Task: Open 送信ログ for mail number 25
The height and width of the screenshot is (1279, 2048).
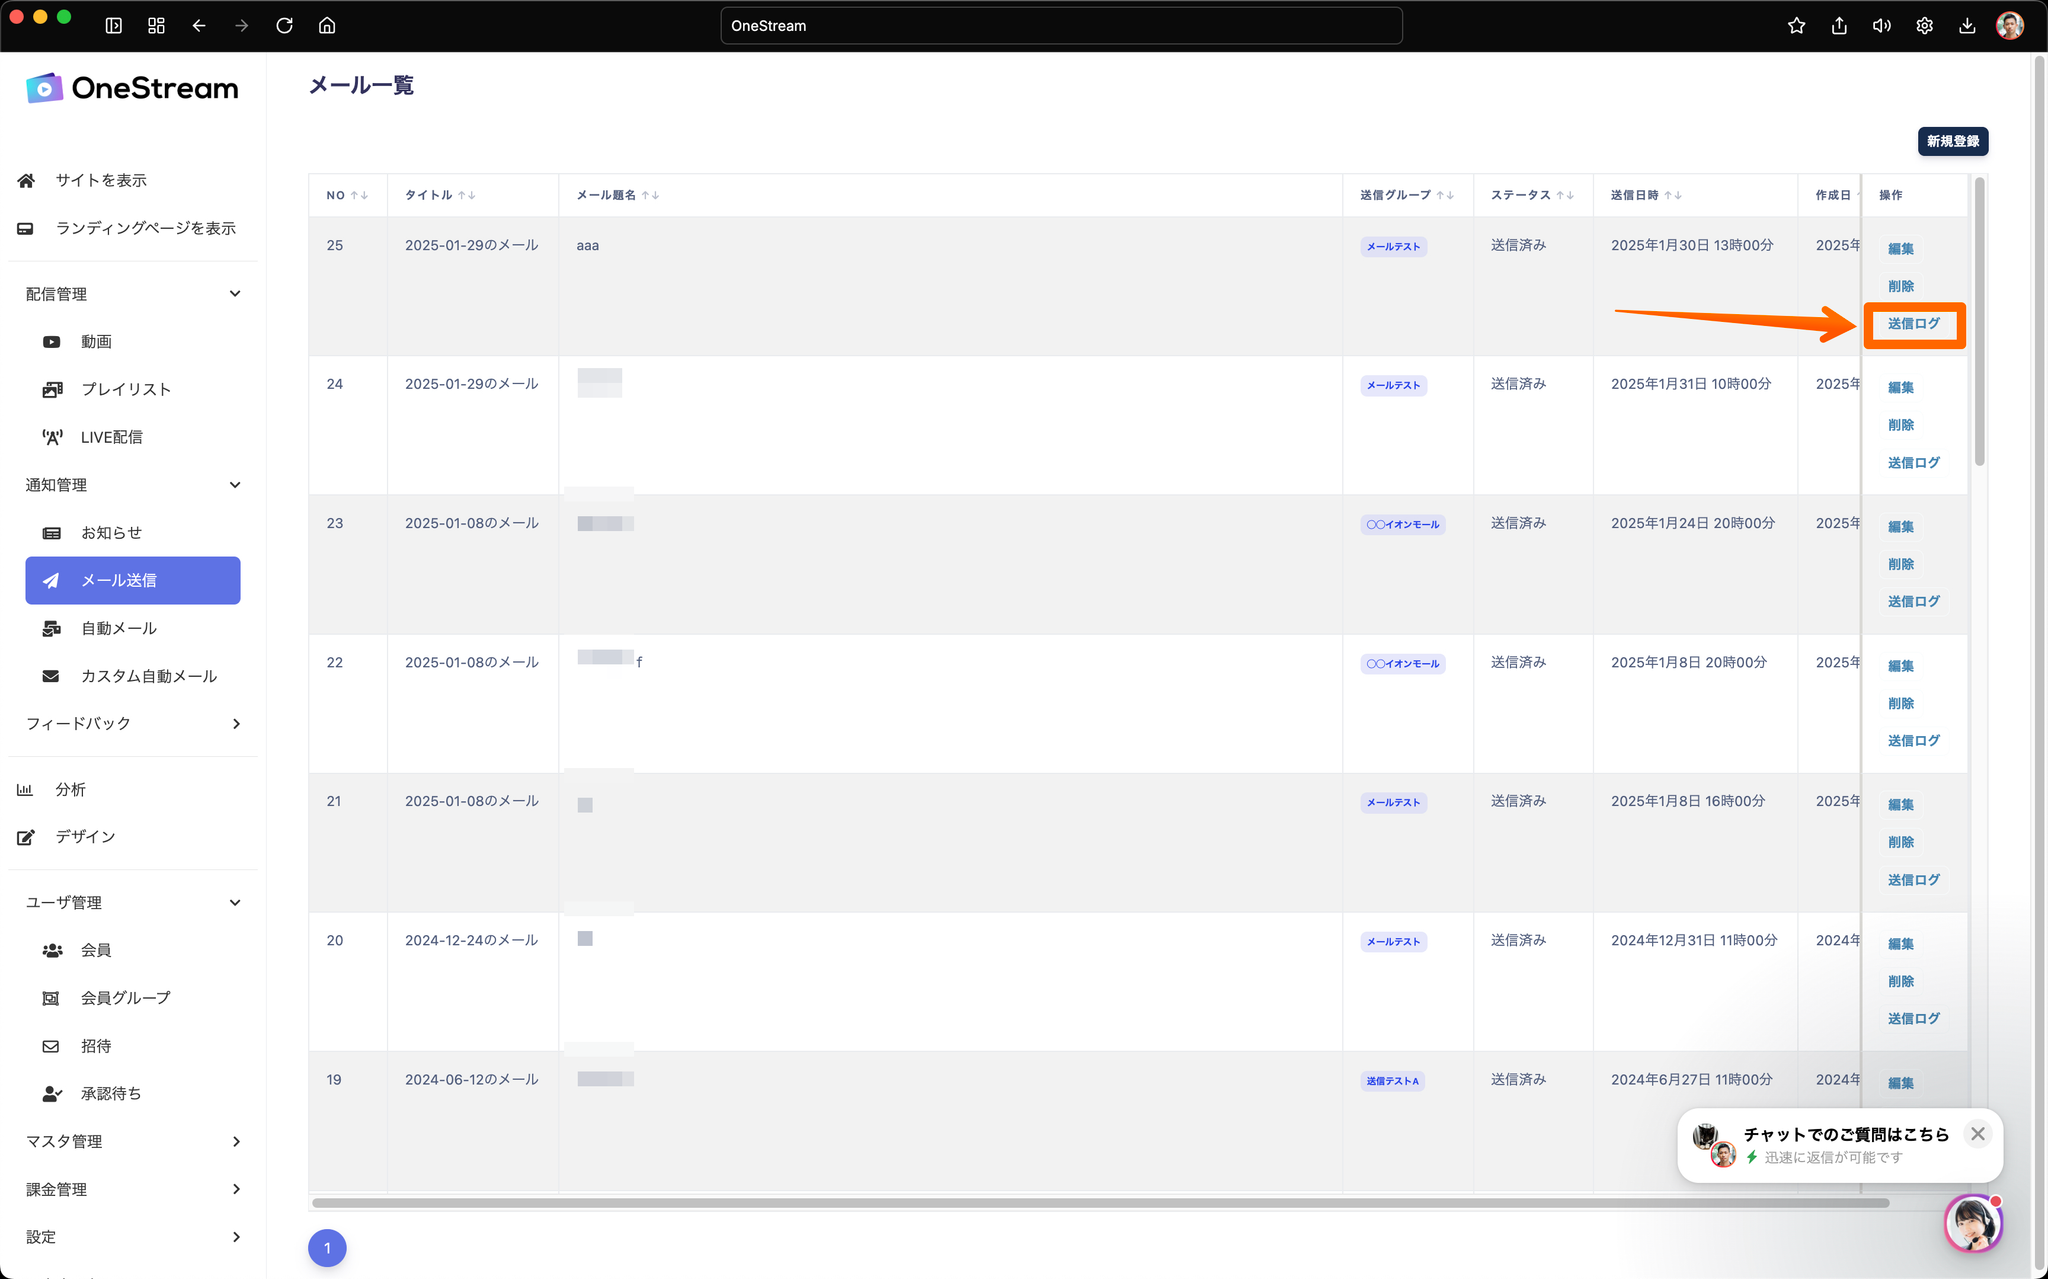Action: tap(1913, 324)
